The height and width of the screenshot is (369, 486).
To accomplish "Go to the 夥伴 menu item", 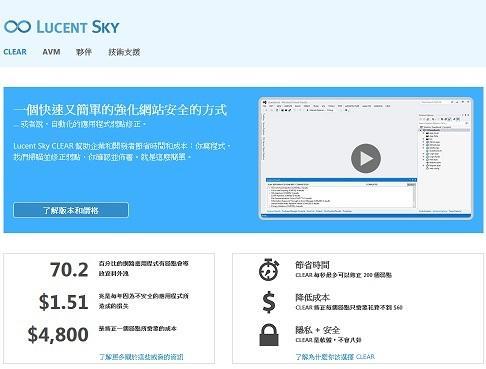I will 84,52.
